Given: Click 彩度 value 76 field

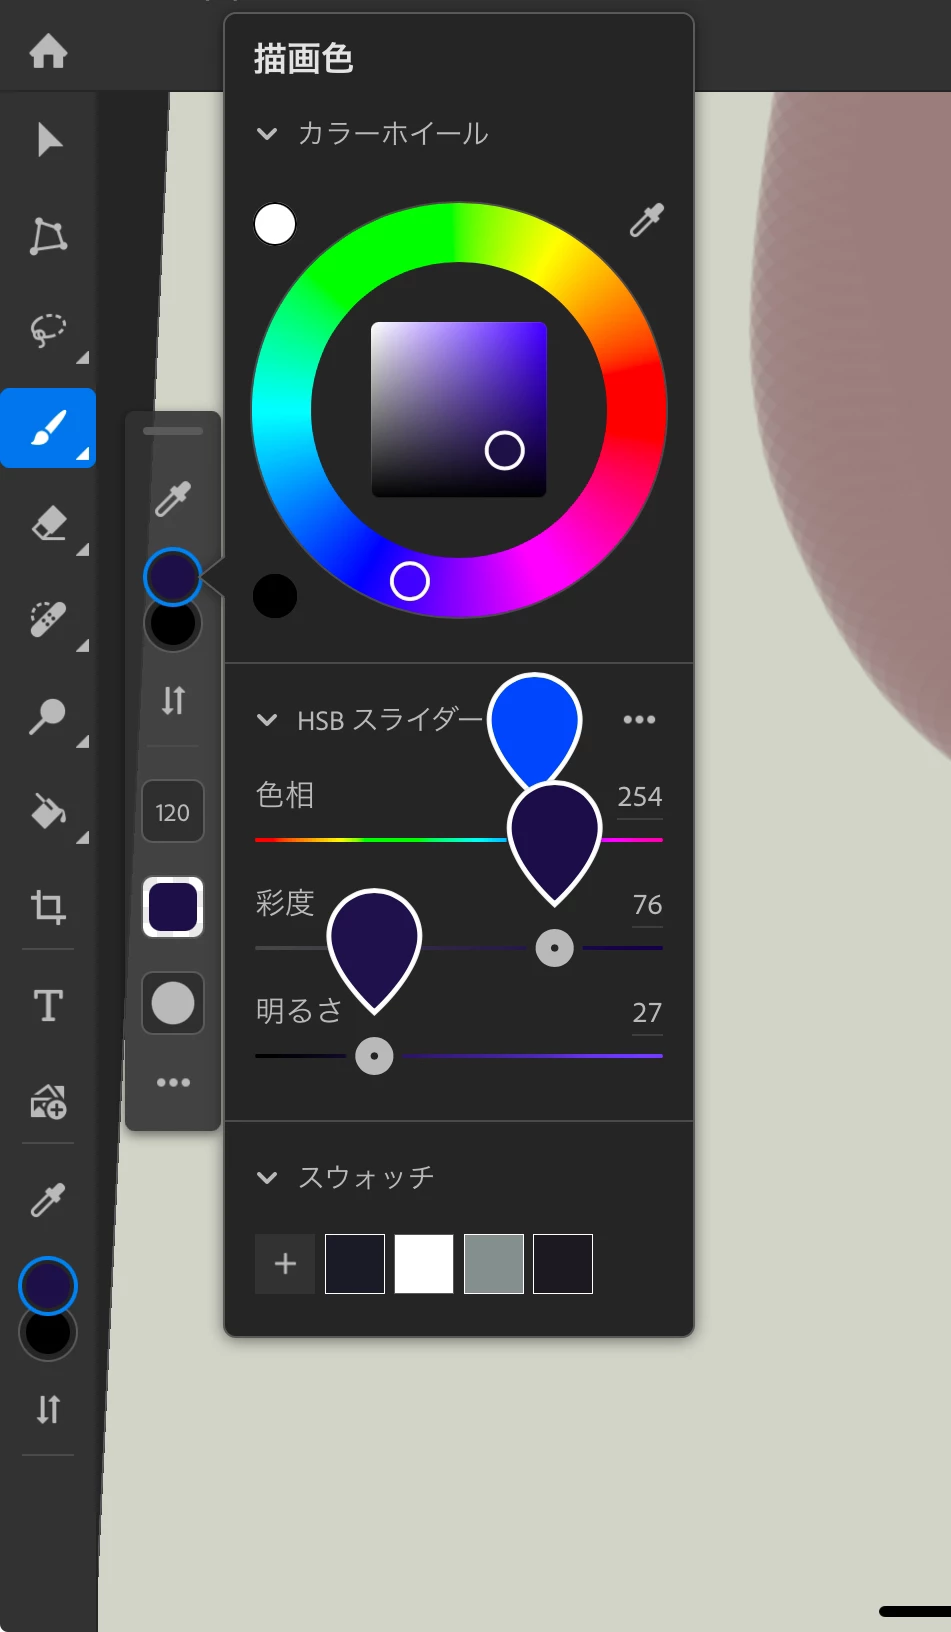Looking at the screenshot, I should [647, 905].
